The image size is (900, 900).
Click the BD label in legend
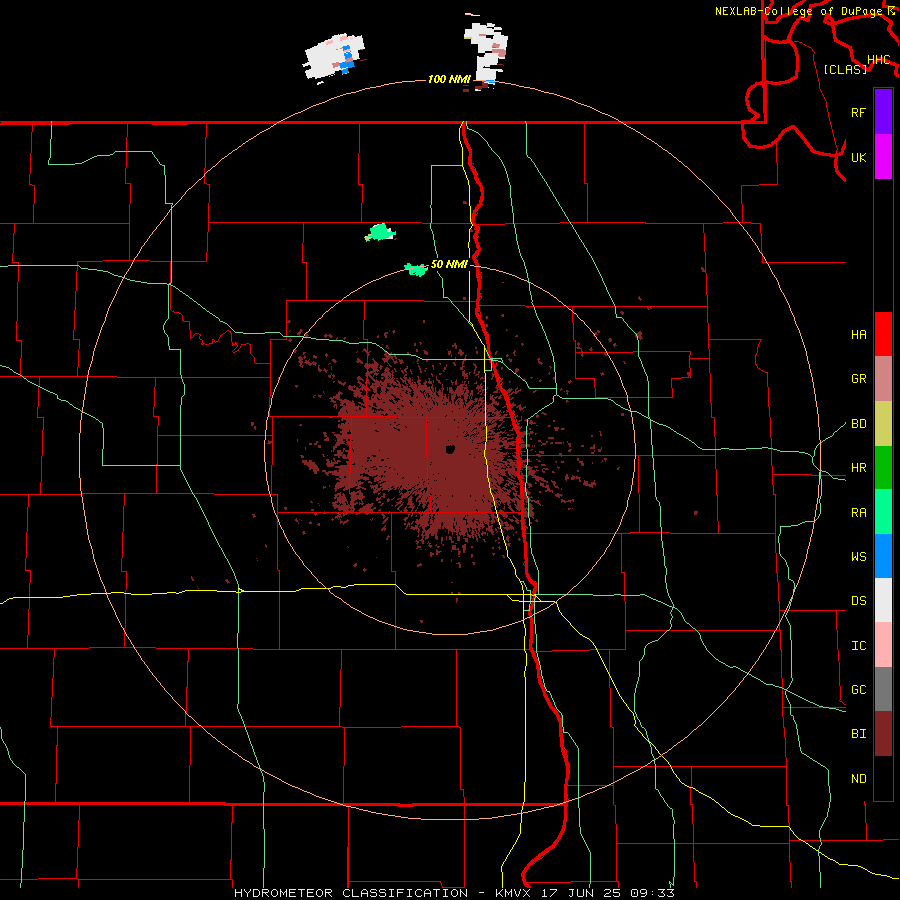858,424
